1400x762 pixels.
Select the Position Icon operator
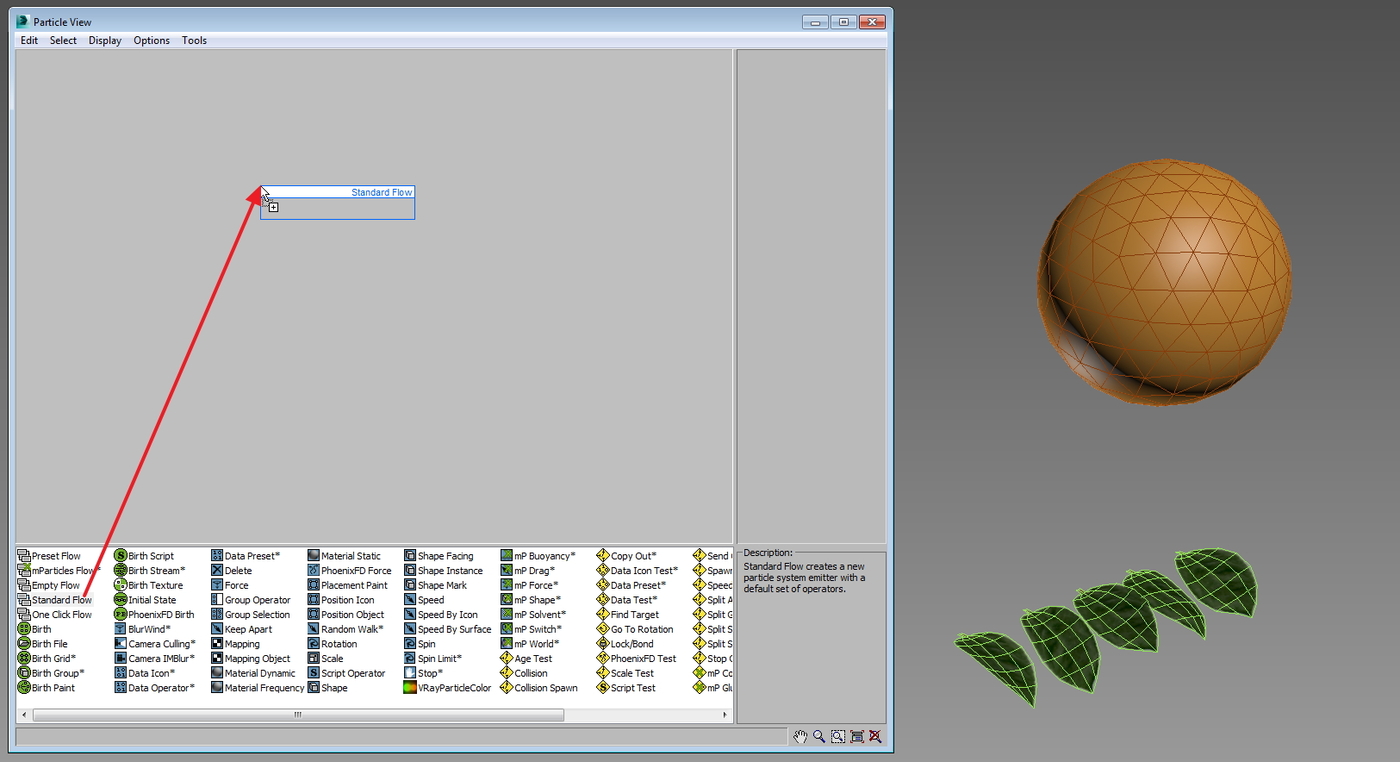(341, 600)
